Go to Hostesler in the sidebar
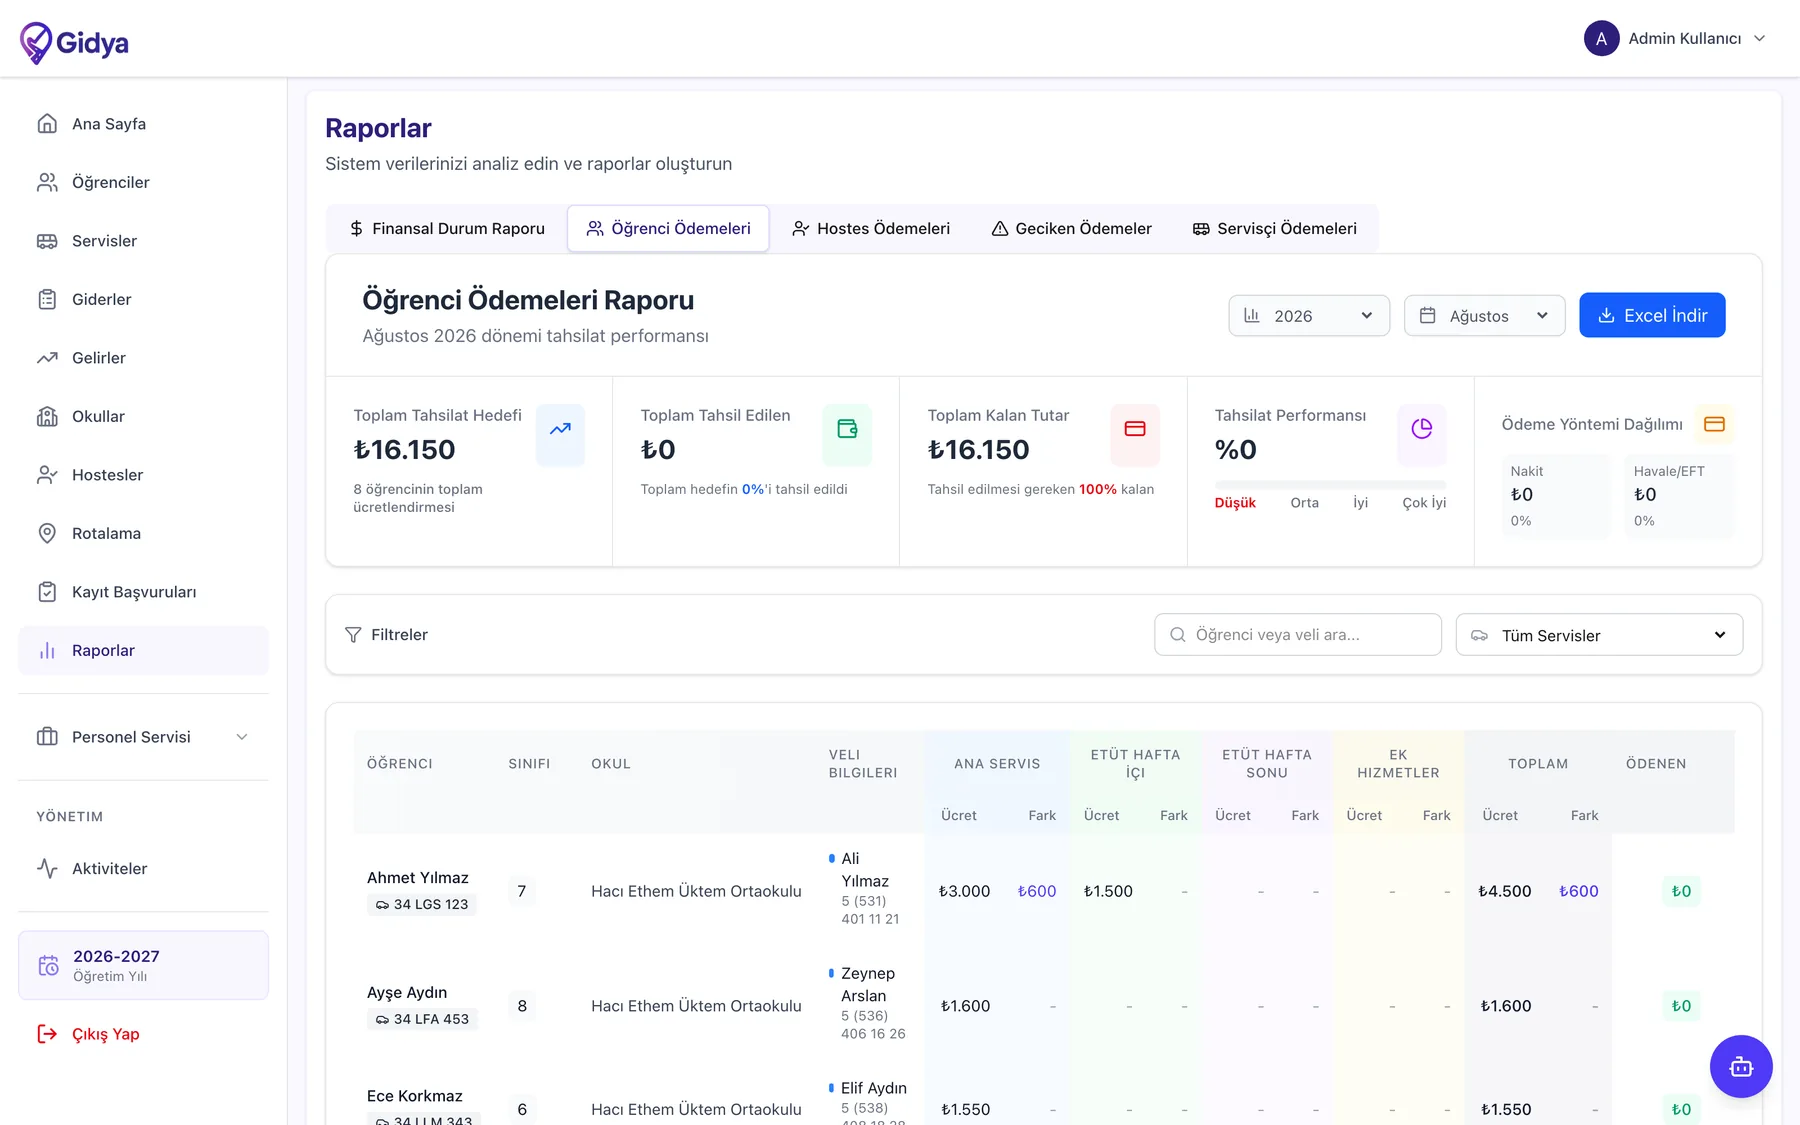Image resolution: width=1800 pixels, height=1125 pixels. 143,475
